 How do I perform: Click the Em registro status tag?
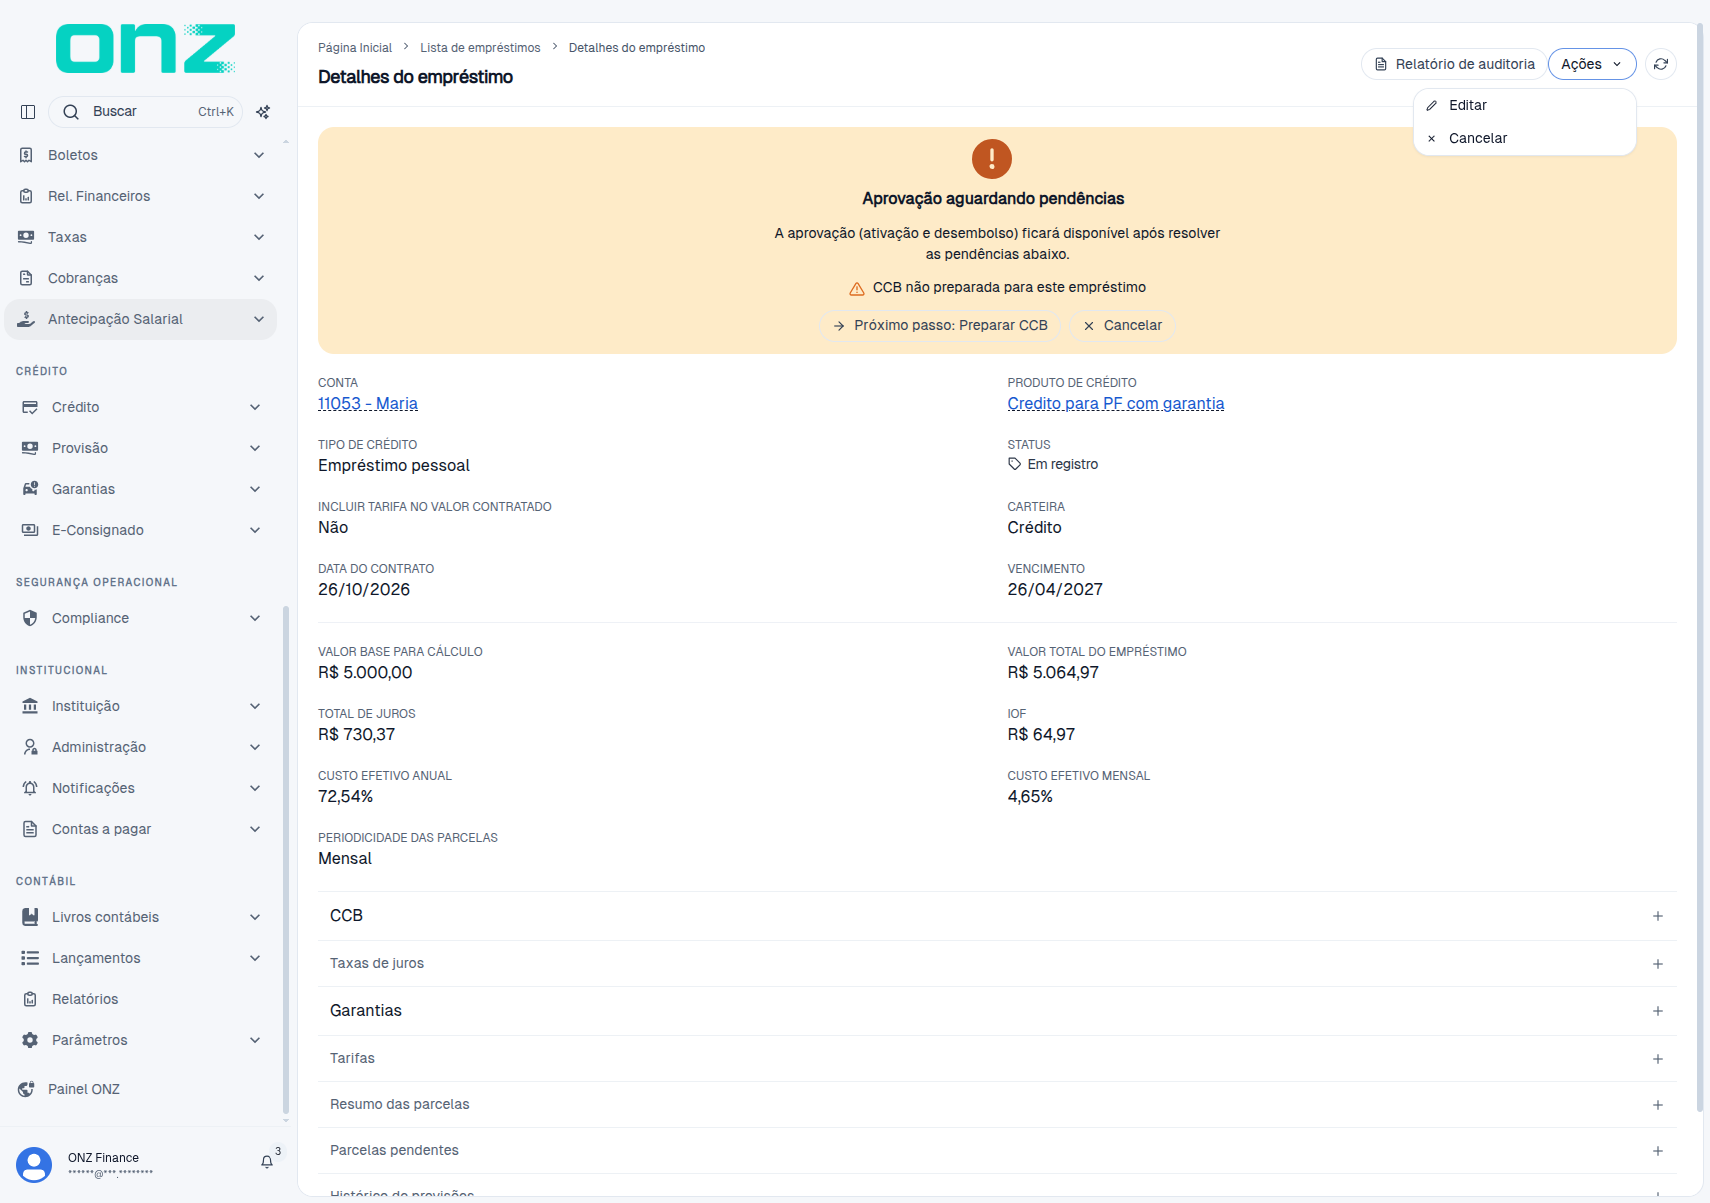(x=1053, y=464)
